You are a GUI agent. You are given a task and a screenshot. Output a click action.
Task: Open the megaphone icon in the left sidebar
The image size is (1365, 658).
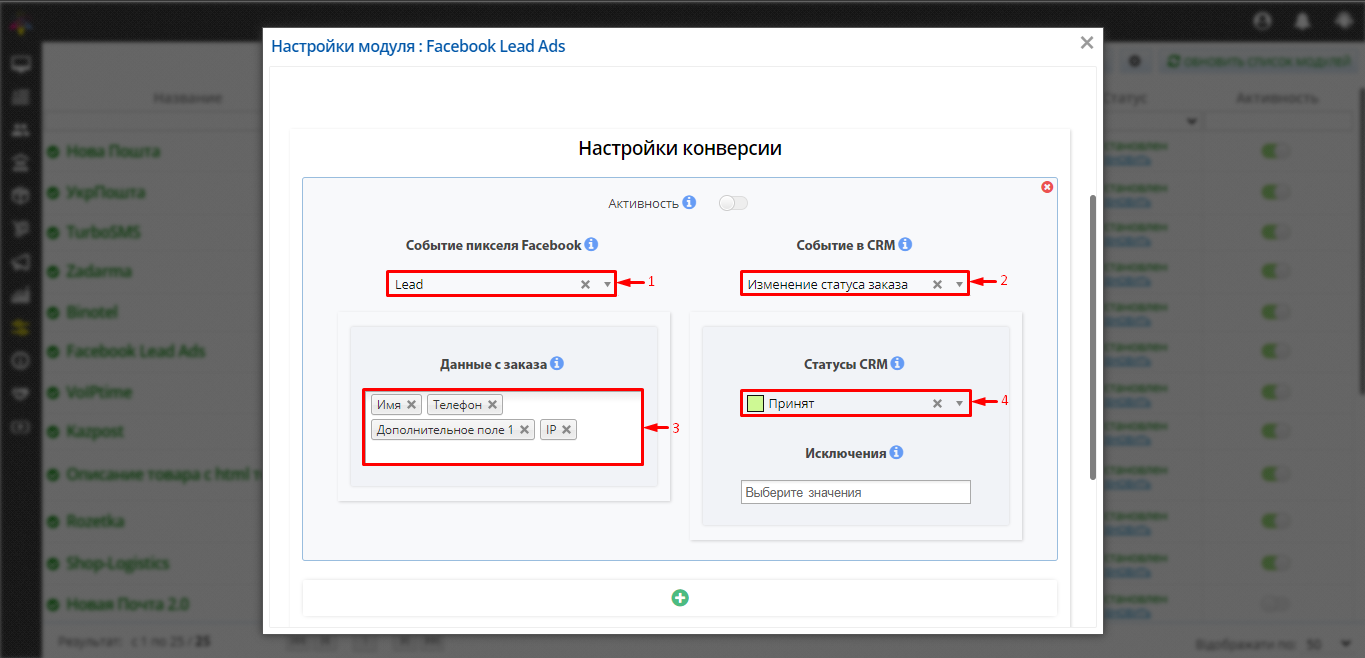[21, 262]
